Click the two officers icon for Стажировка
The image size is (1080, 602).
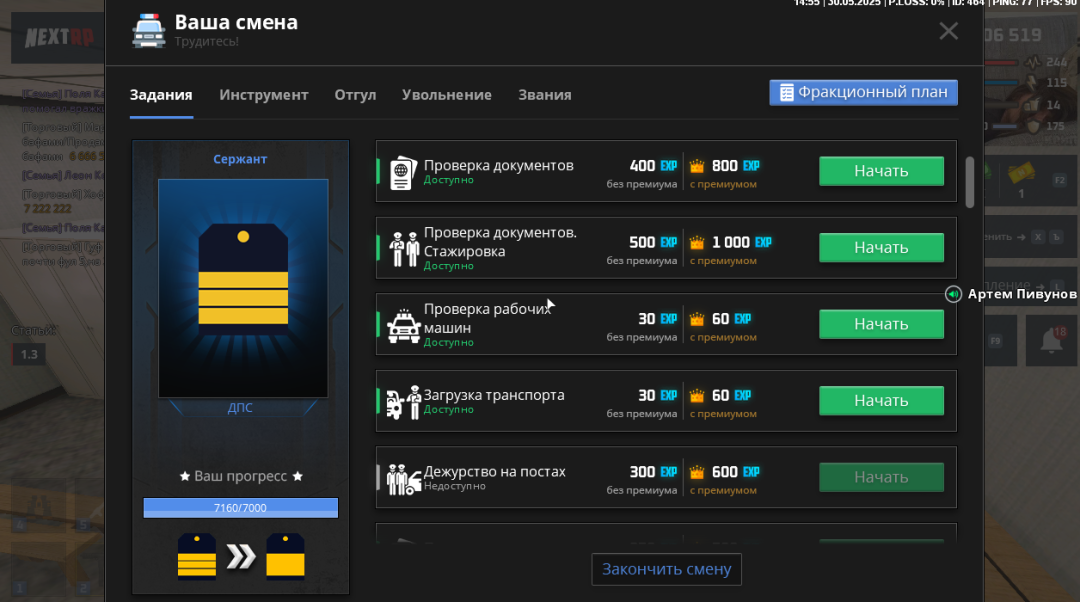404,248
